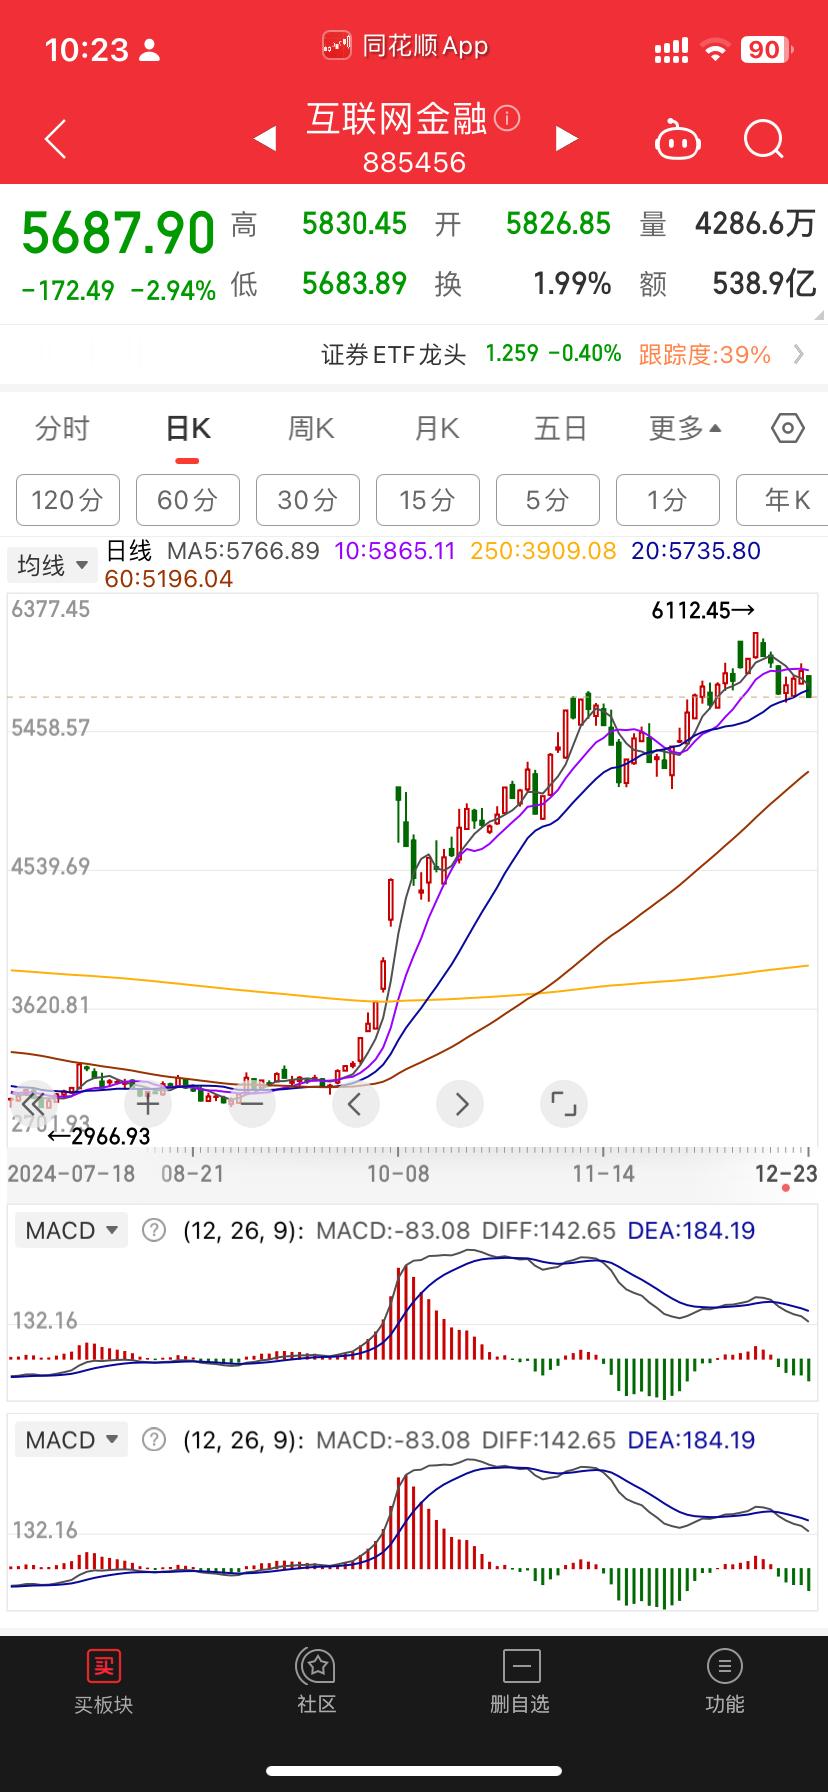Open help icon of first MACD panel
This screenshot has height=1792, width=828.
coord(153,1230)
